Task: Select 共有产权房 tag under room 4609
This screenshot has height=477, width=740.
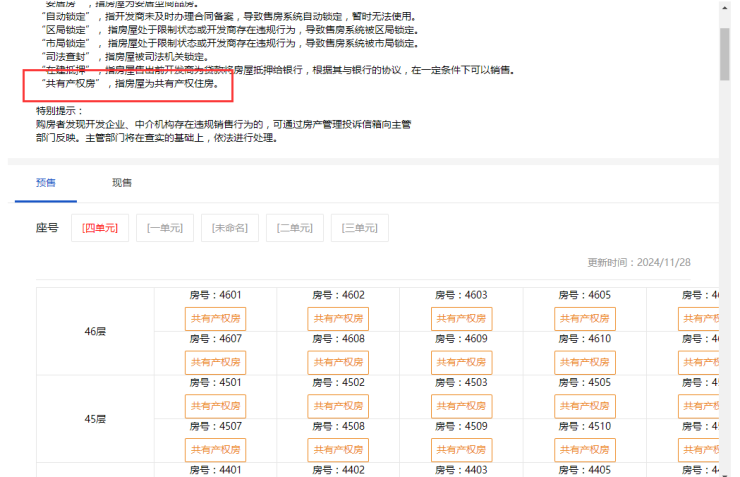Action: (x=461, y=362)
